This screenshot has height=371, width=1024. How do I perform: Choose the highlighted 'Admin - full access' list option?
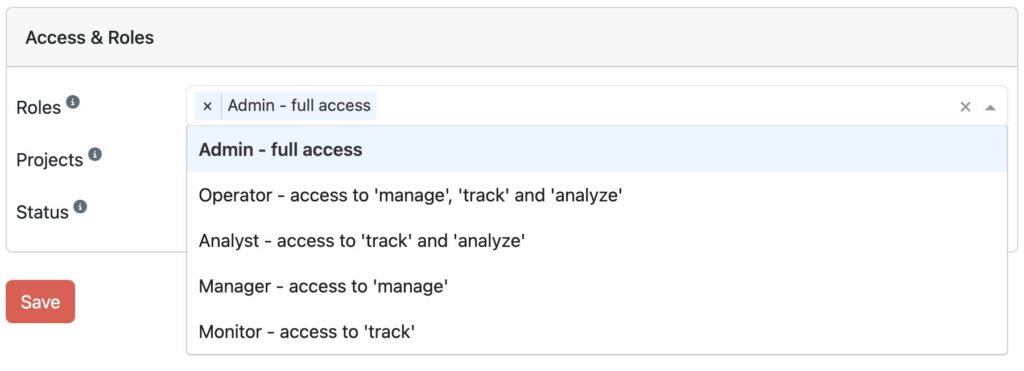pyautogui.click(x=597, y=150)
